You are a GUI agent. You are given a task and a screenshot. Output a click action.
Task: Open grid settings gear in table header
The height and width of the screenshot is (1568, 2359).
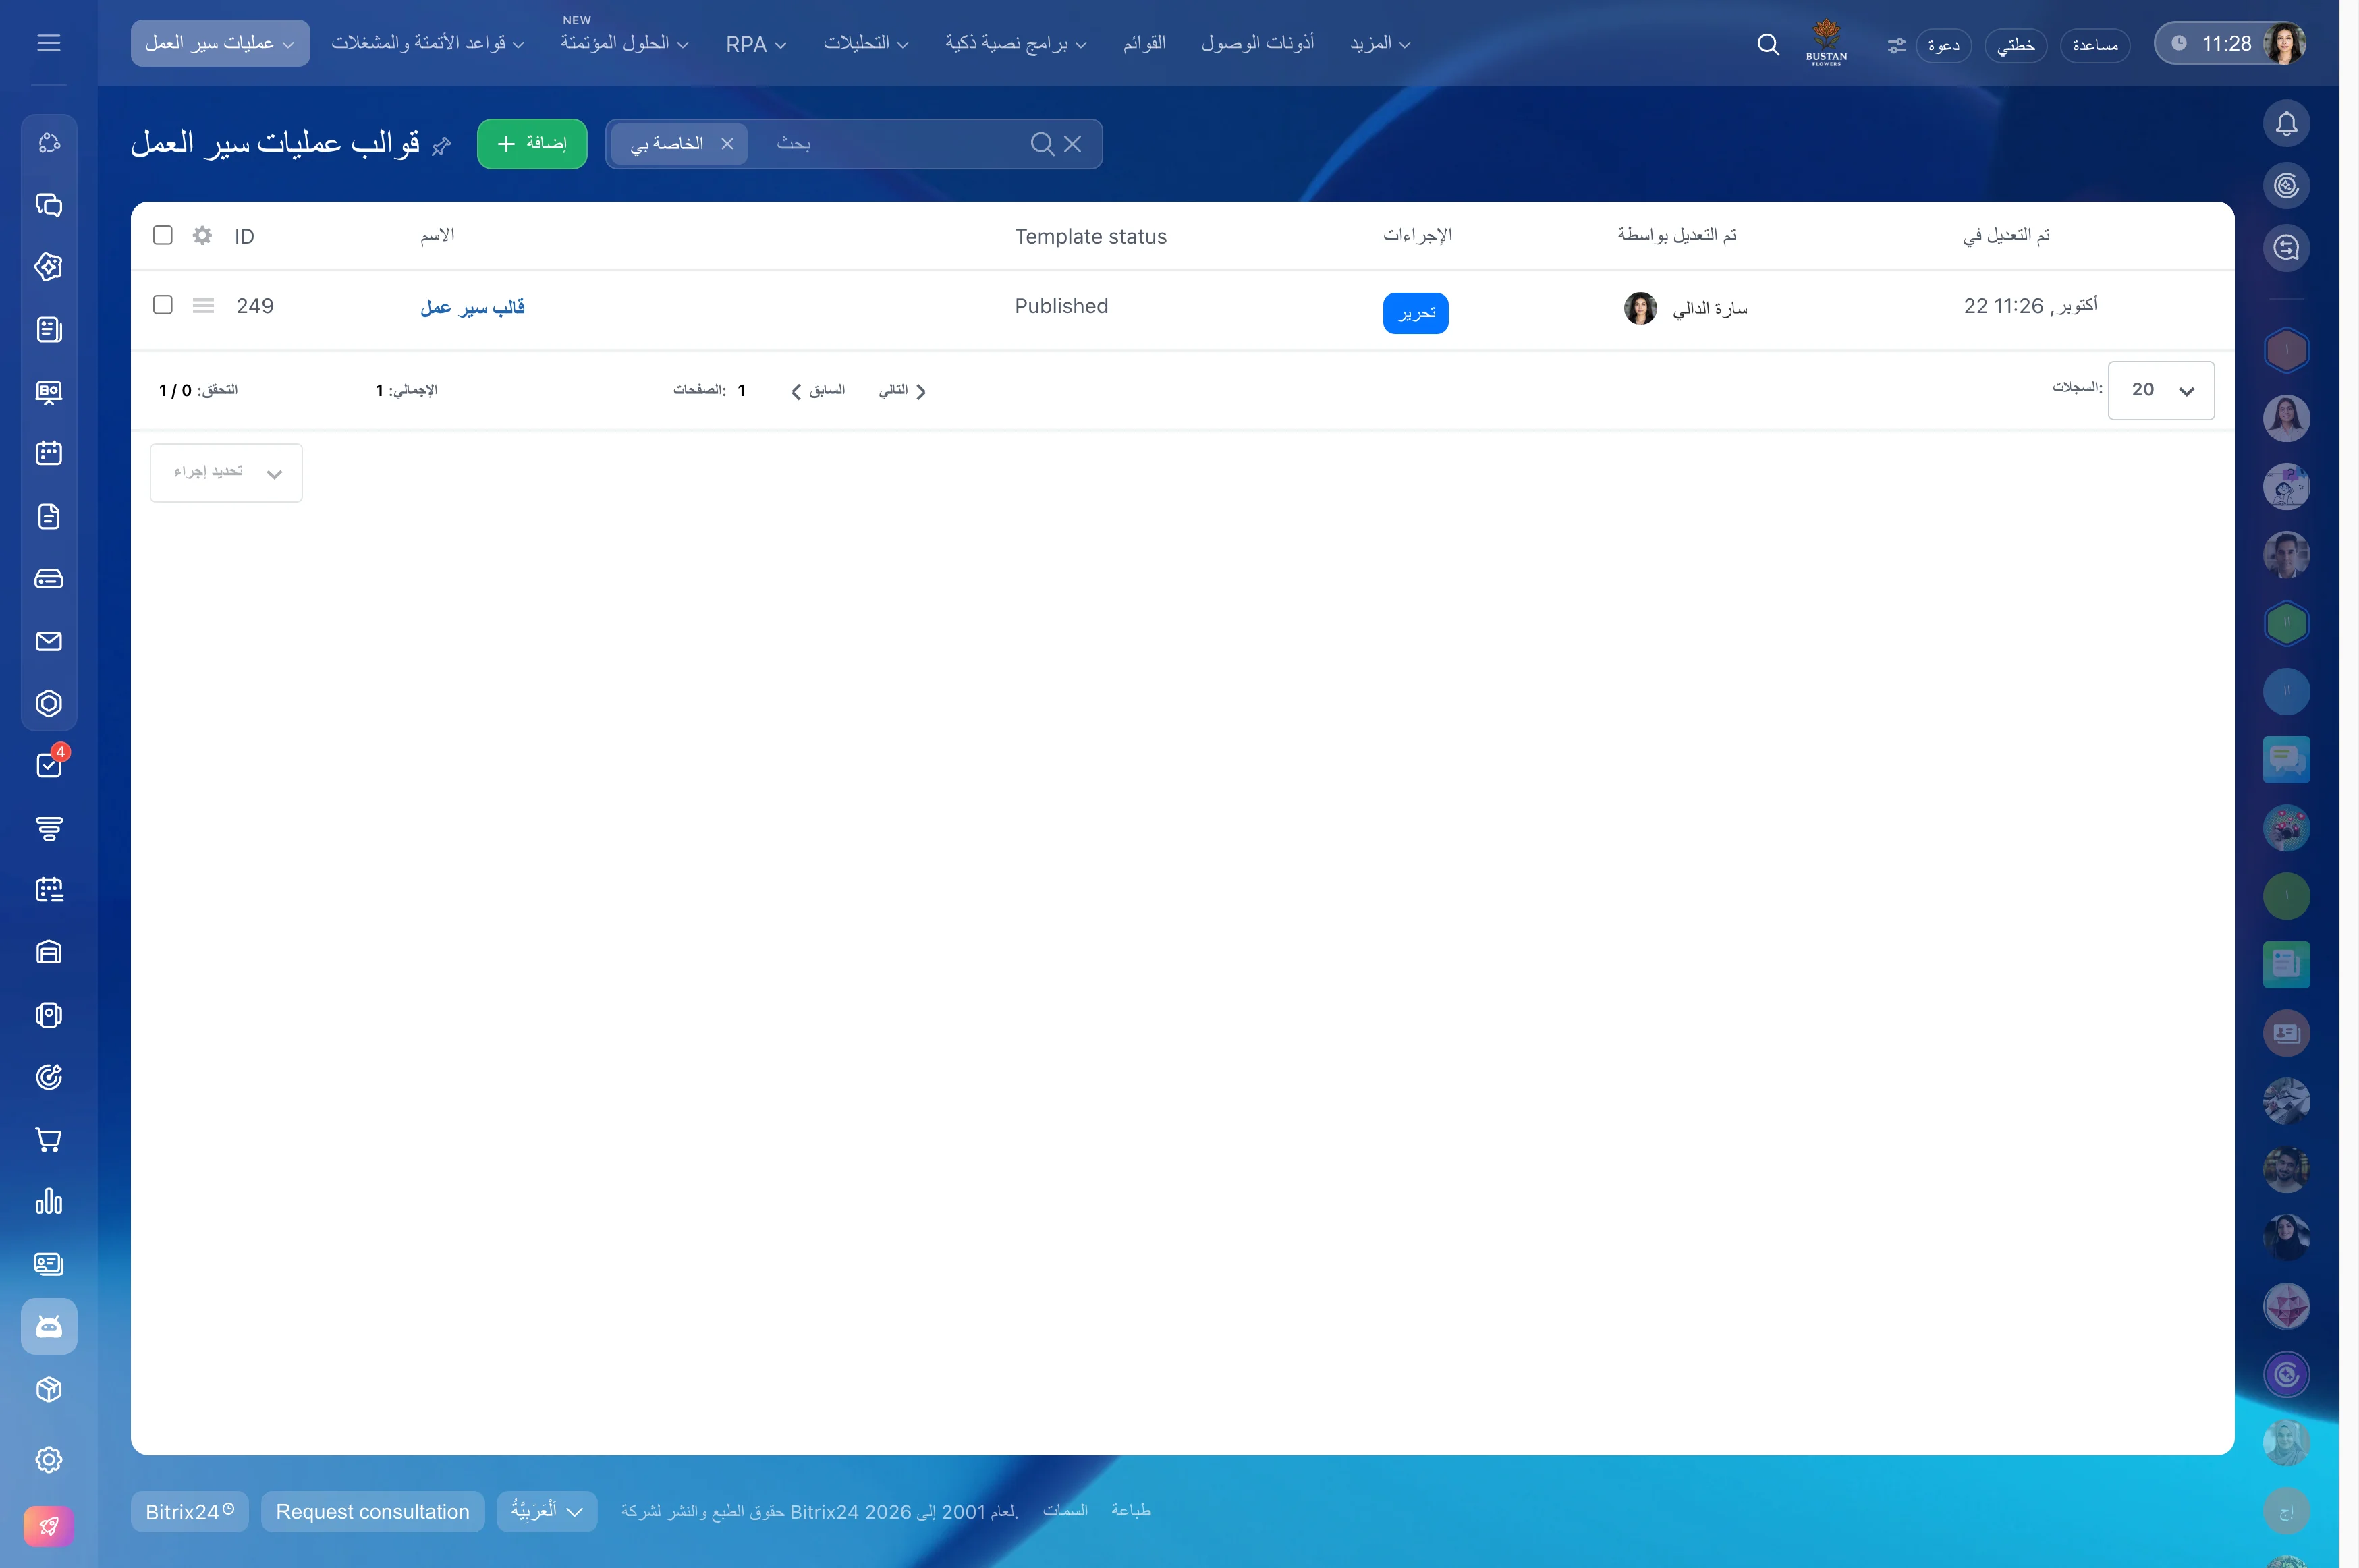[x=202, y=235]
